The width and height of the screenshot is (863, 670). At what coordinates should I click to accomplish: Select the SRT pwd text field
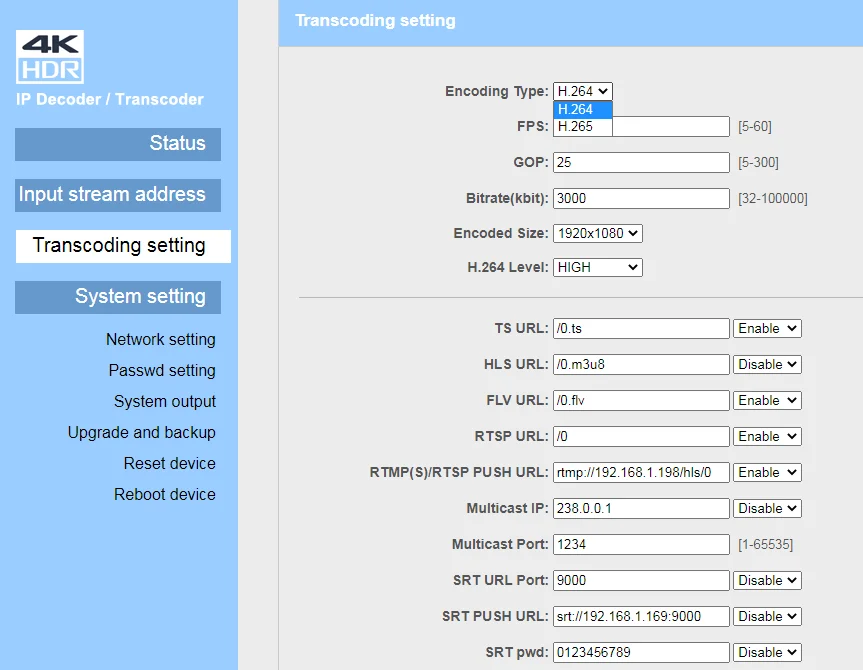[x=640, y=652]
